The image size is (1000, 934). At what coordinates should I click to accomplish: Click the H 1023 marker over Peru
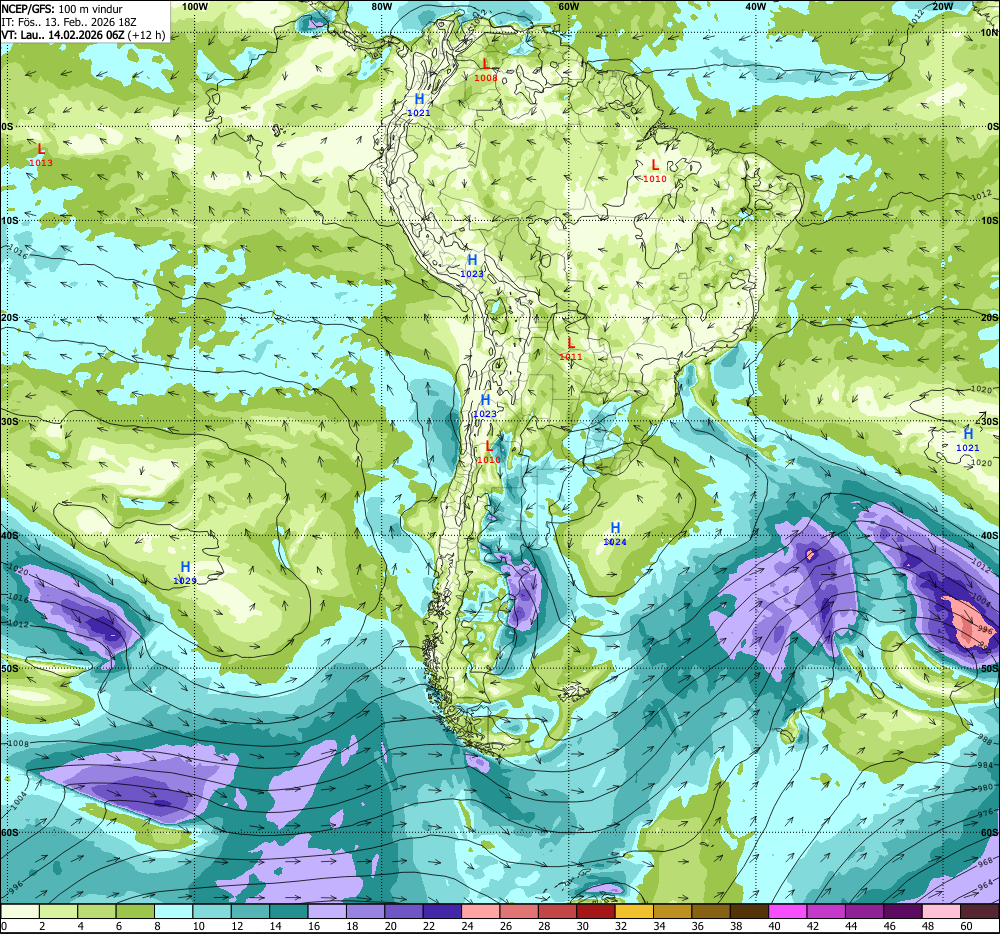(473, 260)
